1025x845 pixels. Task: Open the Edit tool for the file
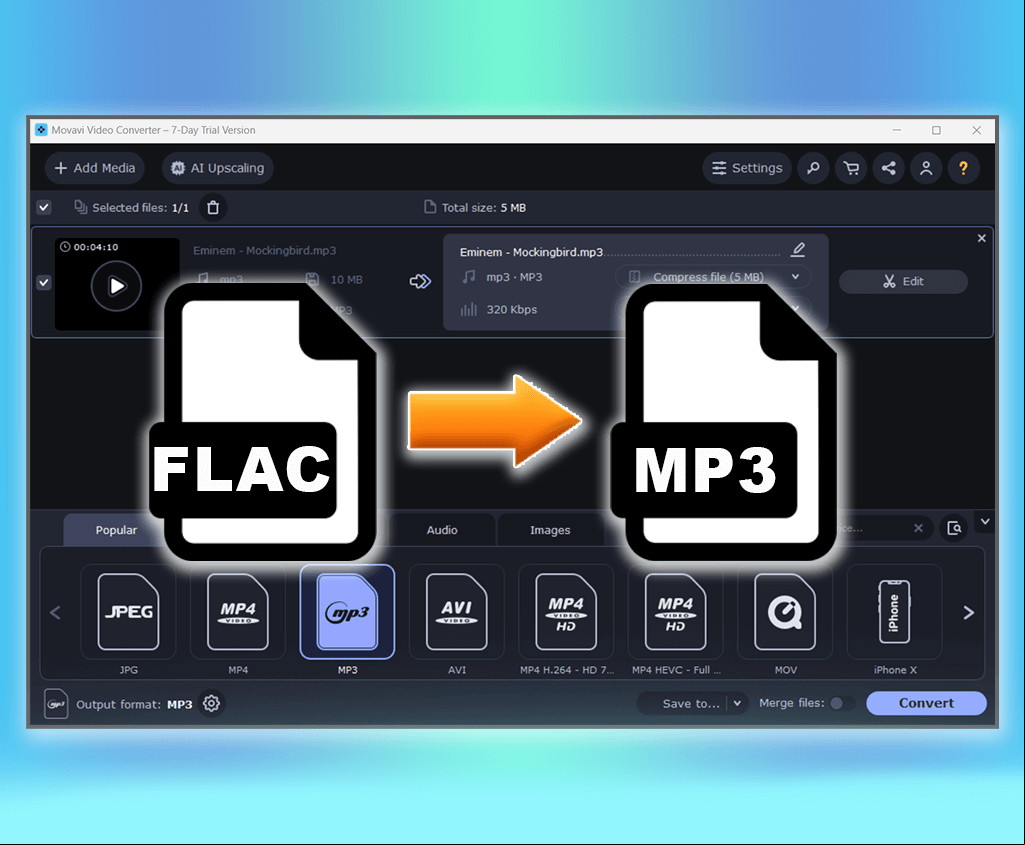(903, 282)
